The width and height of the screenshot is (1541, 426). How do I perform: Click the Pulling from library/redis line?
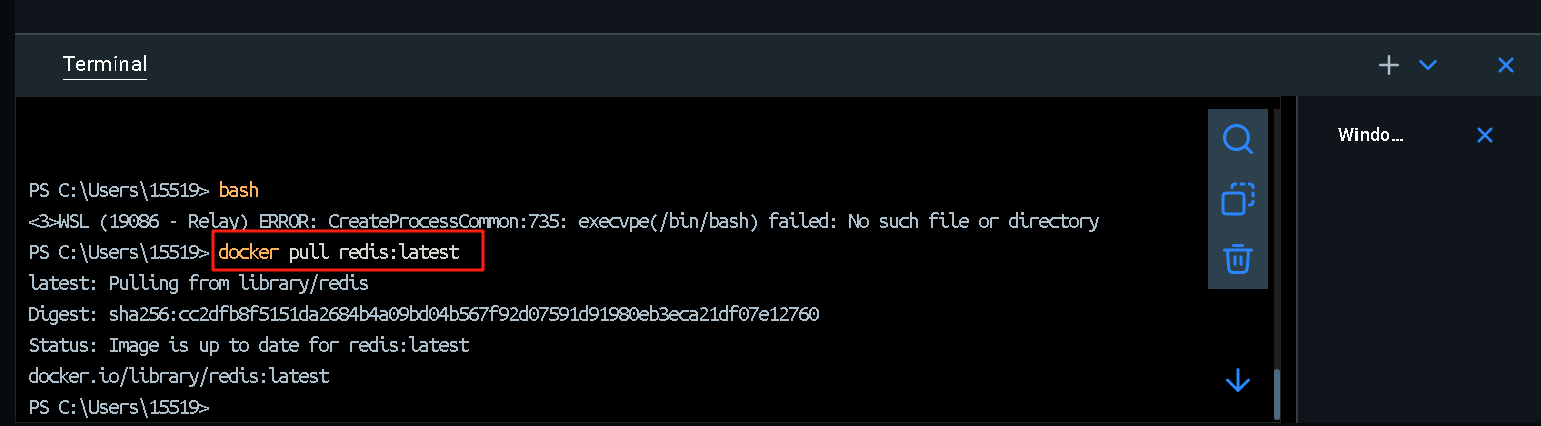(199, 283)
